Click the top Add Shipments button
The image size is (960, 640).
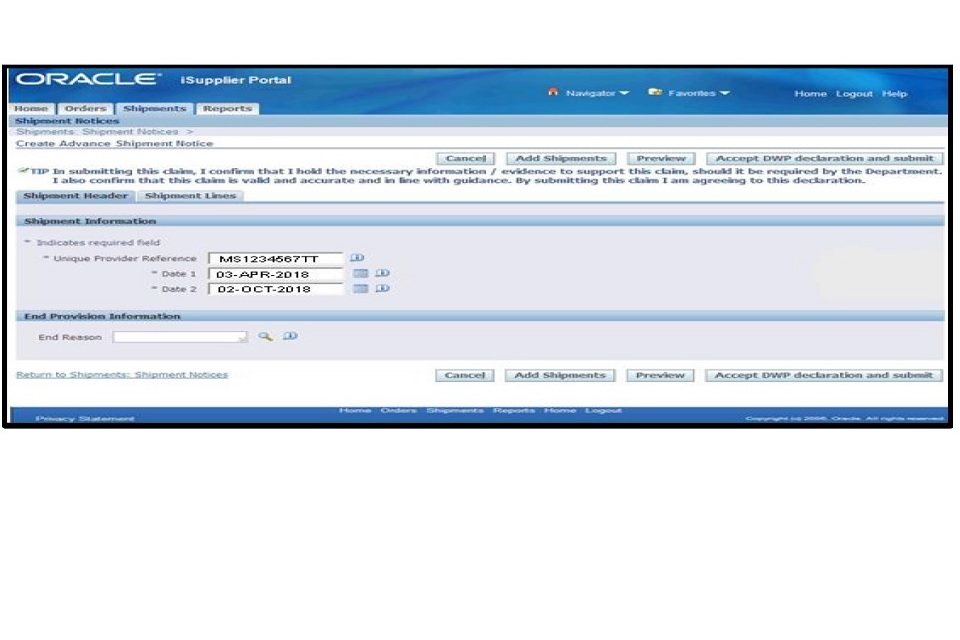click(560, 158)
